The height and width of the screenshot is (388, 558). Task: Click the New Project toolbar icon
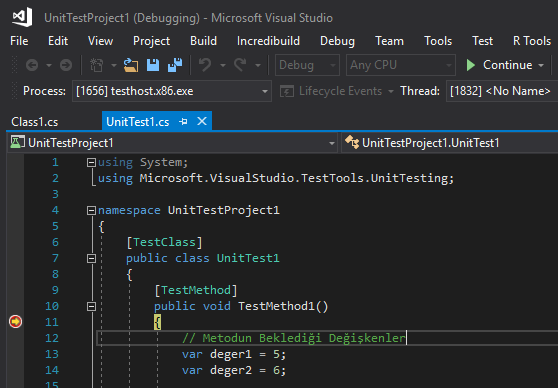[x=96, y=65]
